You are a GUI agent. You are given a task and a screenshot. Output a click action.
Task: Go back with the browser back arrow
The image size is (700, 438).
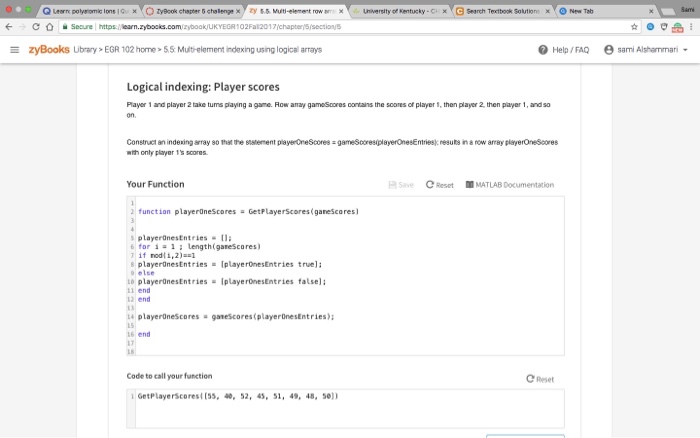click(9, 27)
